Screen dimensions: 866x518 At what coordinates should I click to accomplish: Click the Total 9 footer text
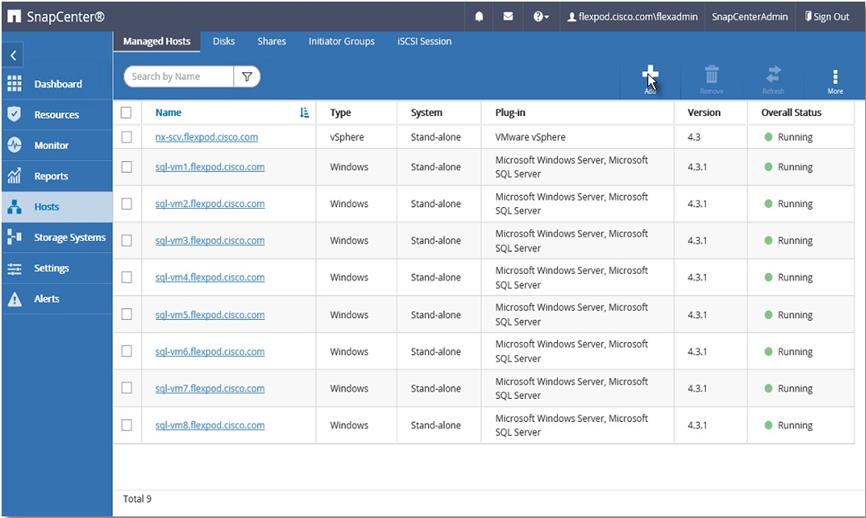[x=137, y=499]
